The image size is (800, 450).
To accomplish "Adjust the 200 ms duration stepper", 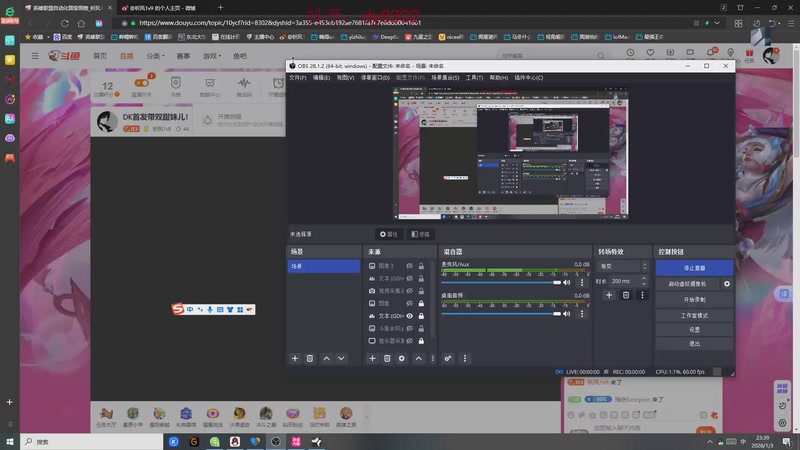I will [644, 281].
